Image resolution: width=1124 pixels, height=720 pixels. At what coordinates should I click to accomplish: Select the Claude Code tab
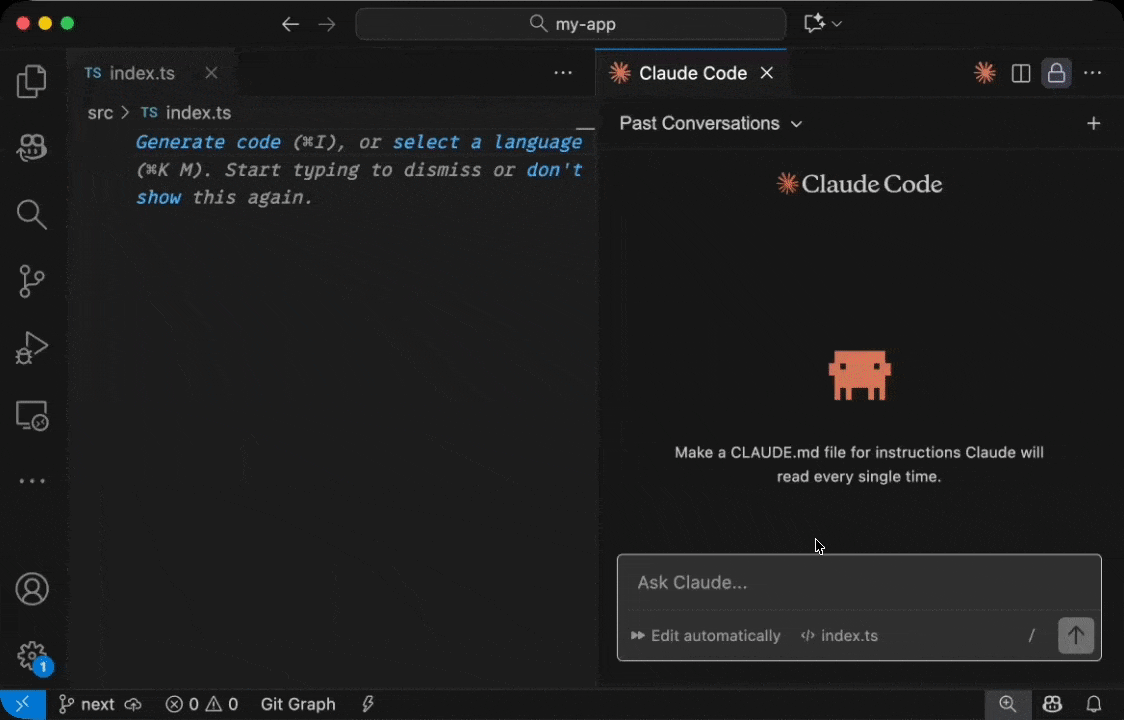692,73
